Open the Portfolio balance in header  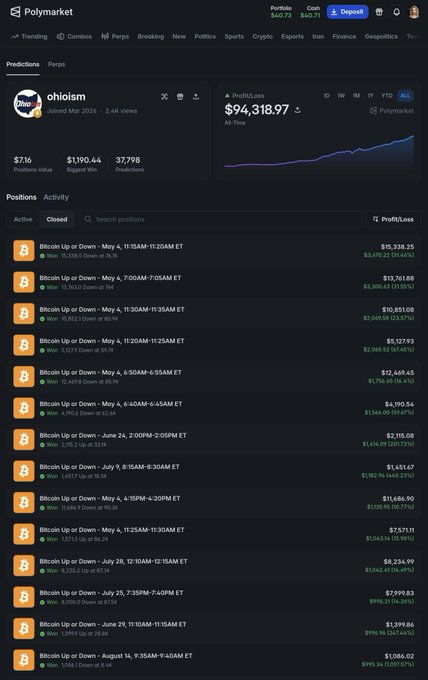pyautogui.click(x=281, y=12)
